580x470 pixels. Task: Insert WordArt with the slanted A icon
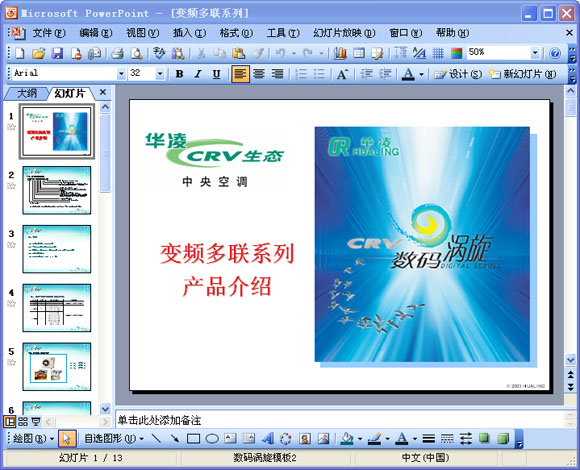(267, 439)
